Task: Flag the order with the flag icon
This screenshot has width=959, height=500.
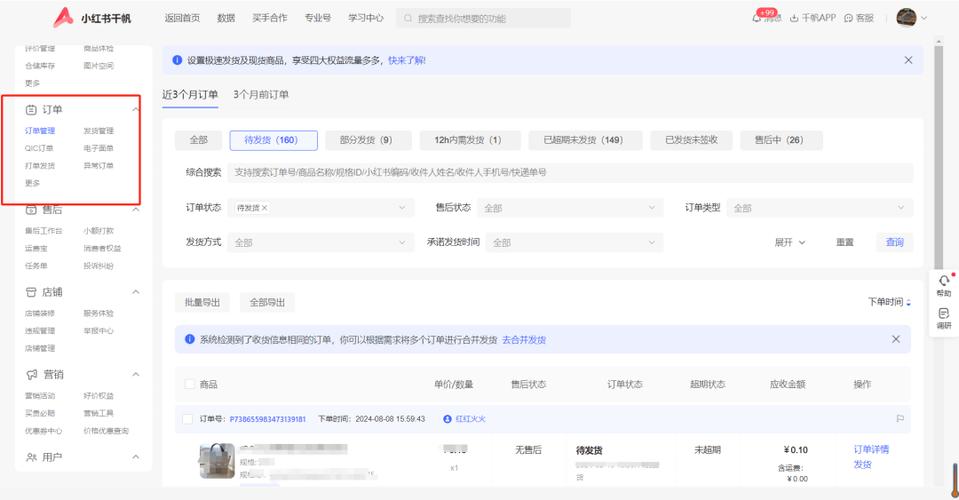Action: [900, 419]
